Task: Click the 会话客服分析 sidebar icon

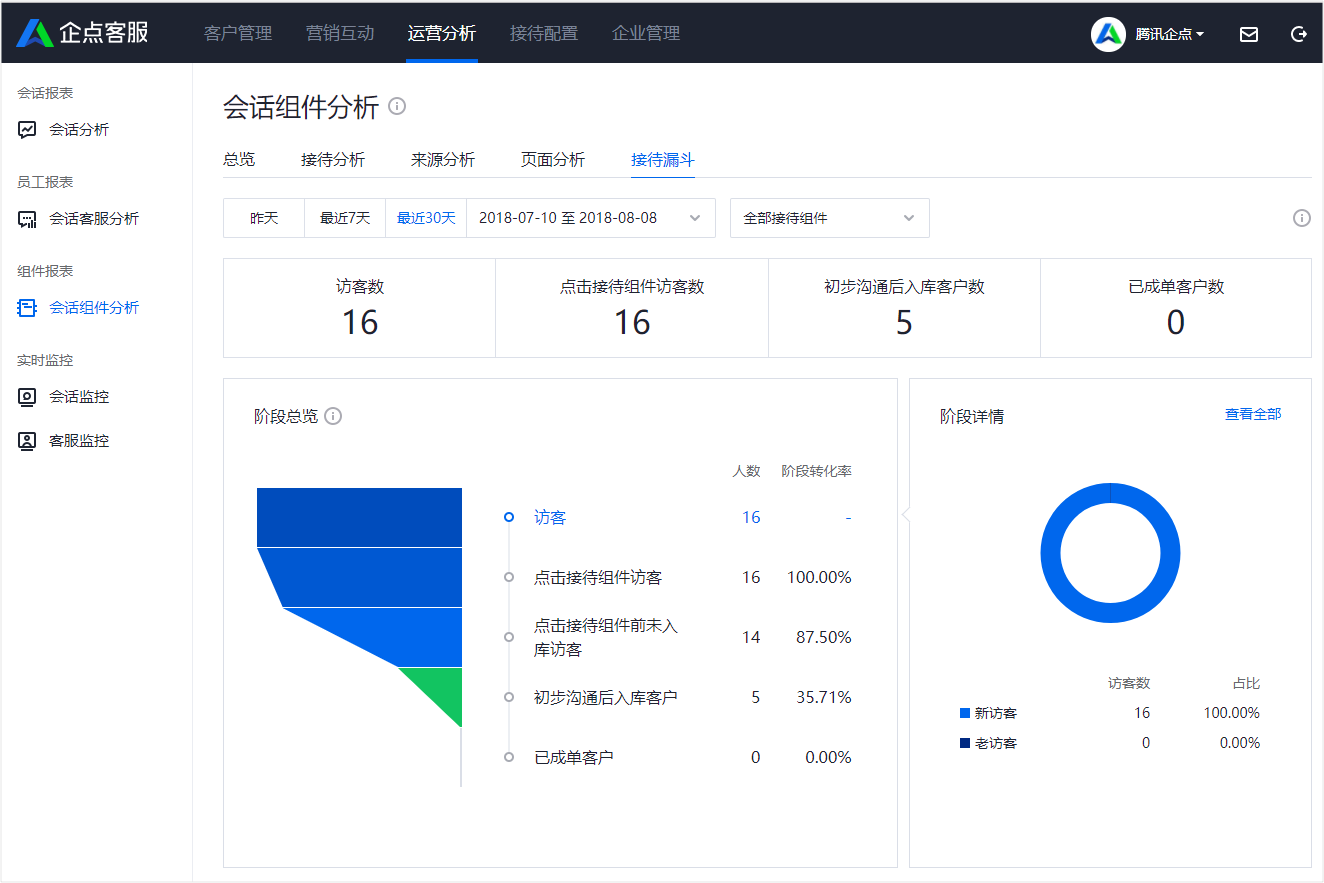Action: click(27, 219)
